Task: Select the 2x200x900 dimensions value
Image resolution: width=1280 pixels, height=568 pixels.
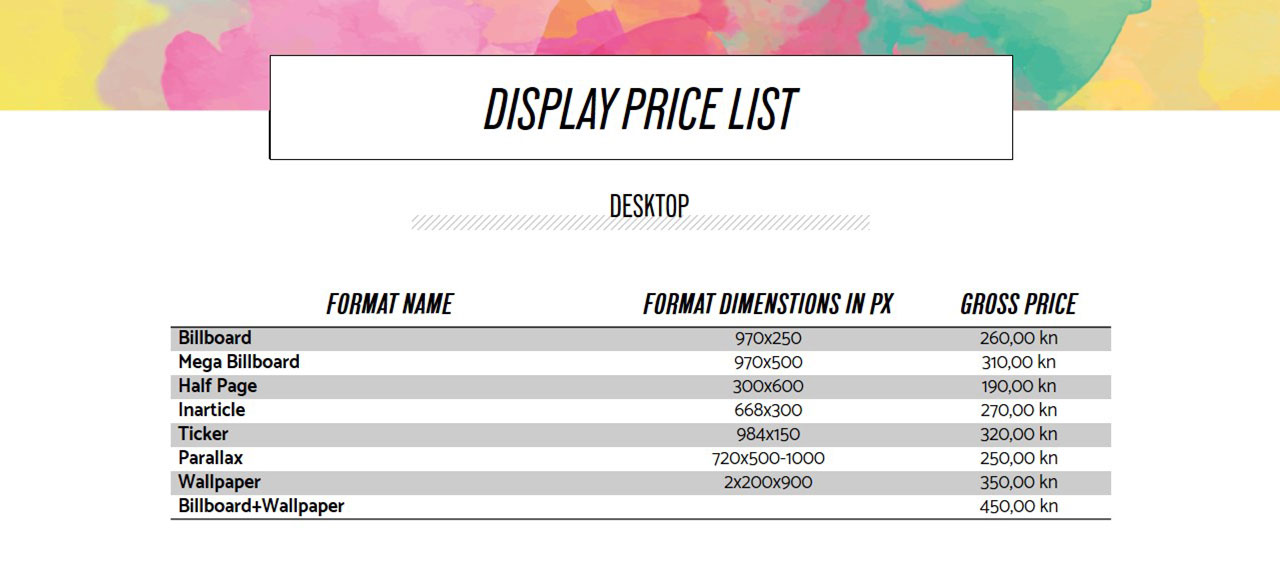Action: [768, 482]
